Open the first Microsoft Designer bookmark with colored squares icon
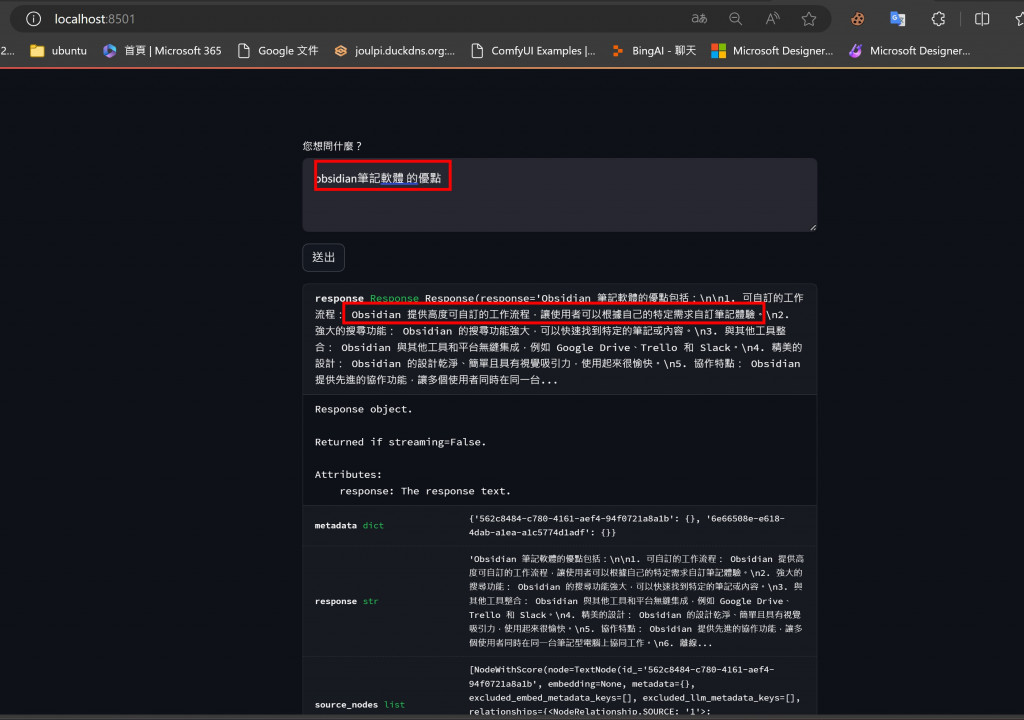1024x720 pixels. point(772,50)
